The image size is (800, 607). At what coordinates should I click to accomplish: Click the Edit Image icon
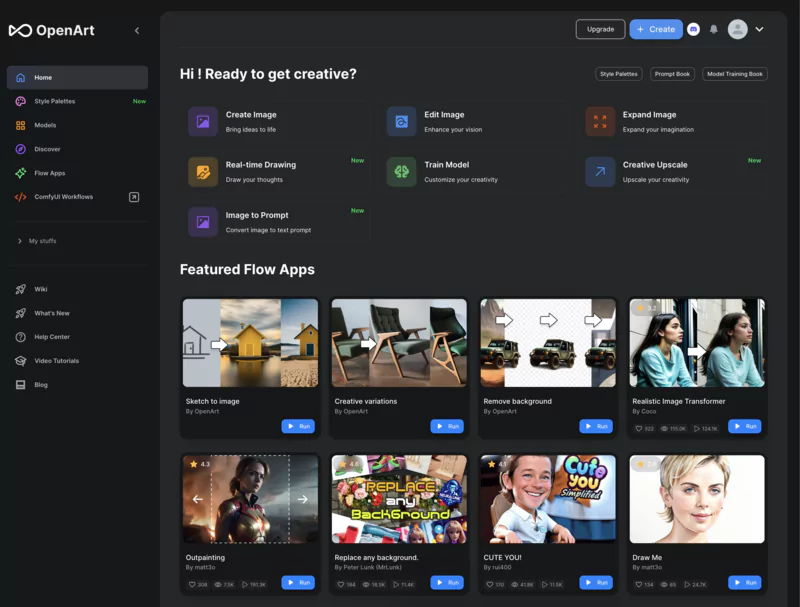pos(402,121)
